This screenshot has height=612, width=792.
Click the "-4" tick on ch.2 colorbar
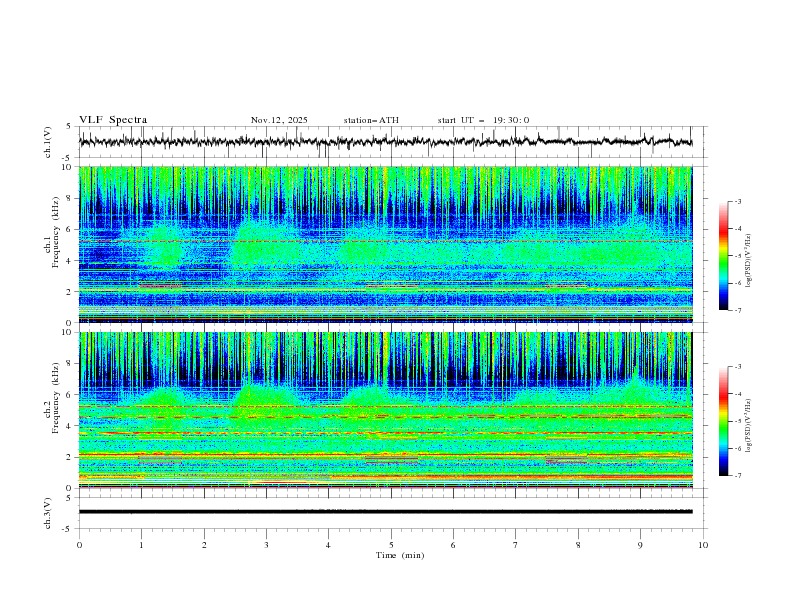(737, 394)
